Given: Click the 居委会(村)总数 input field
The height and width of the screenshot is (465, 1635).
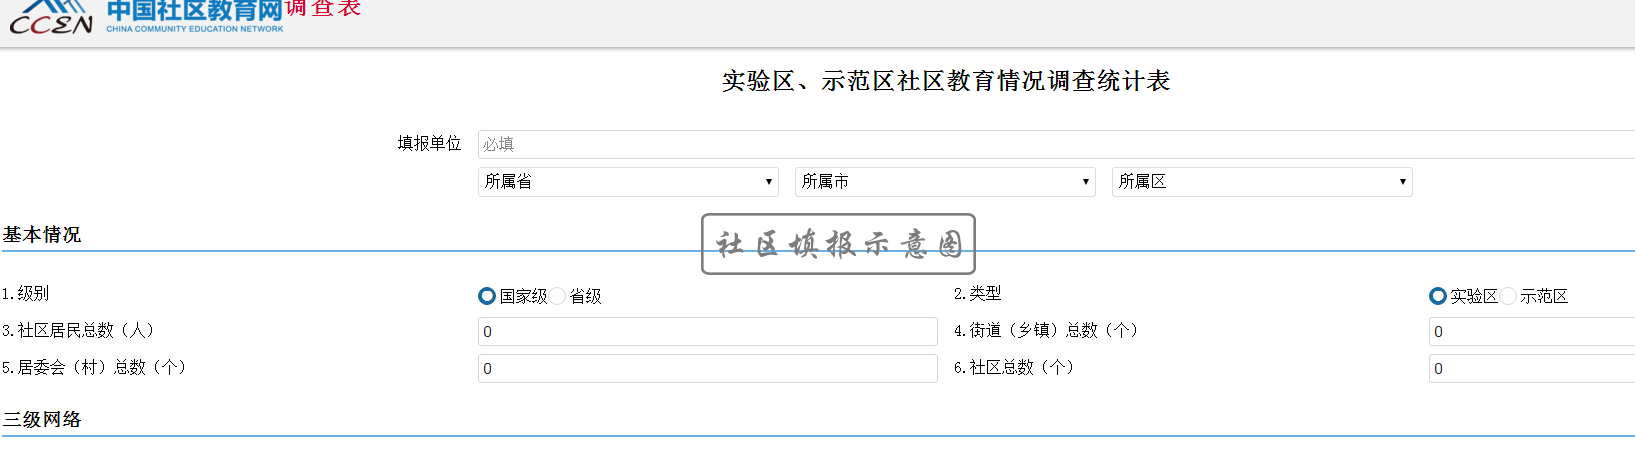Looking at the screenshot, I should (x=708, y=369).
